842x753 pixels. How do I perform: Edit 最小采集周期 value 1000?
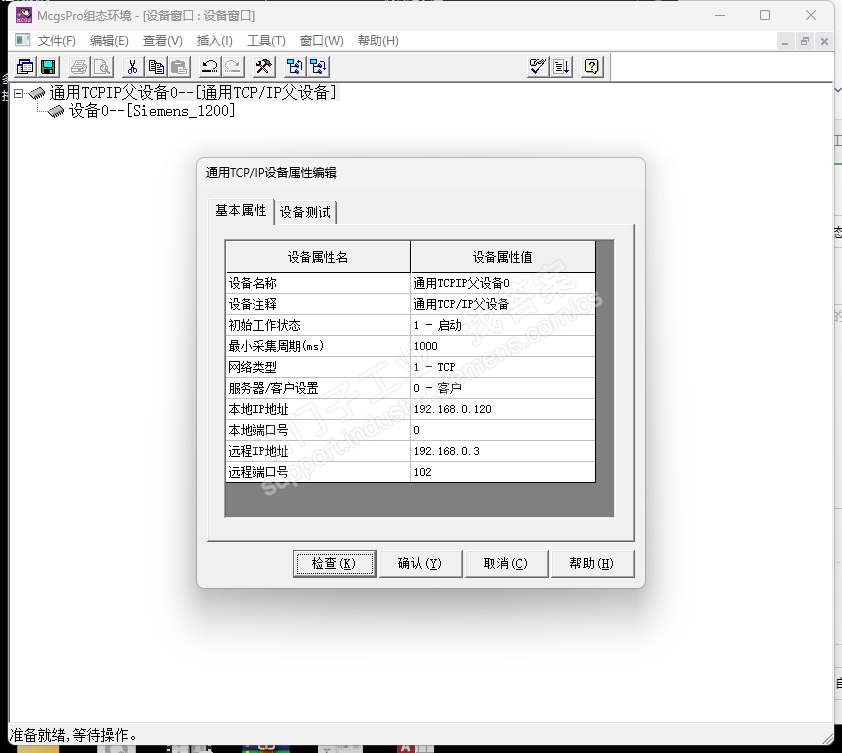pyautogui.click(x=503, y=346)
